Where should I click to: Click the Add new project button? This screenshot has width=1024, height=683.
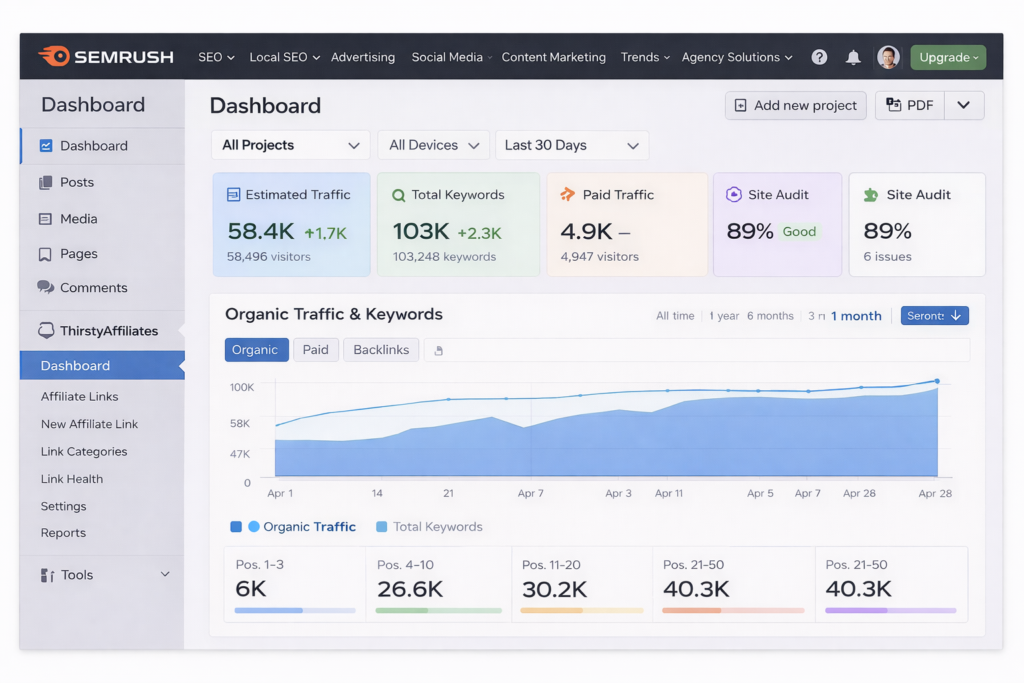(795, 105)
